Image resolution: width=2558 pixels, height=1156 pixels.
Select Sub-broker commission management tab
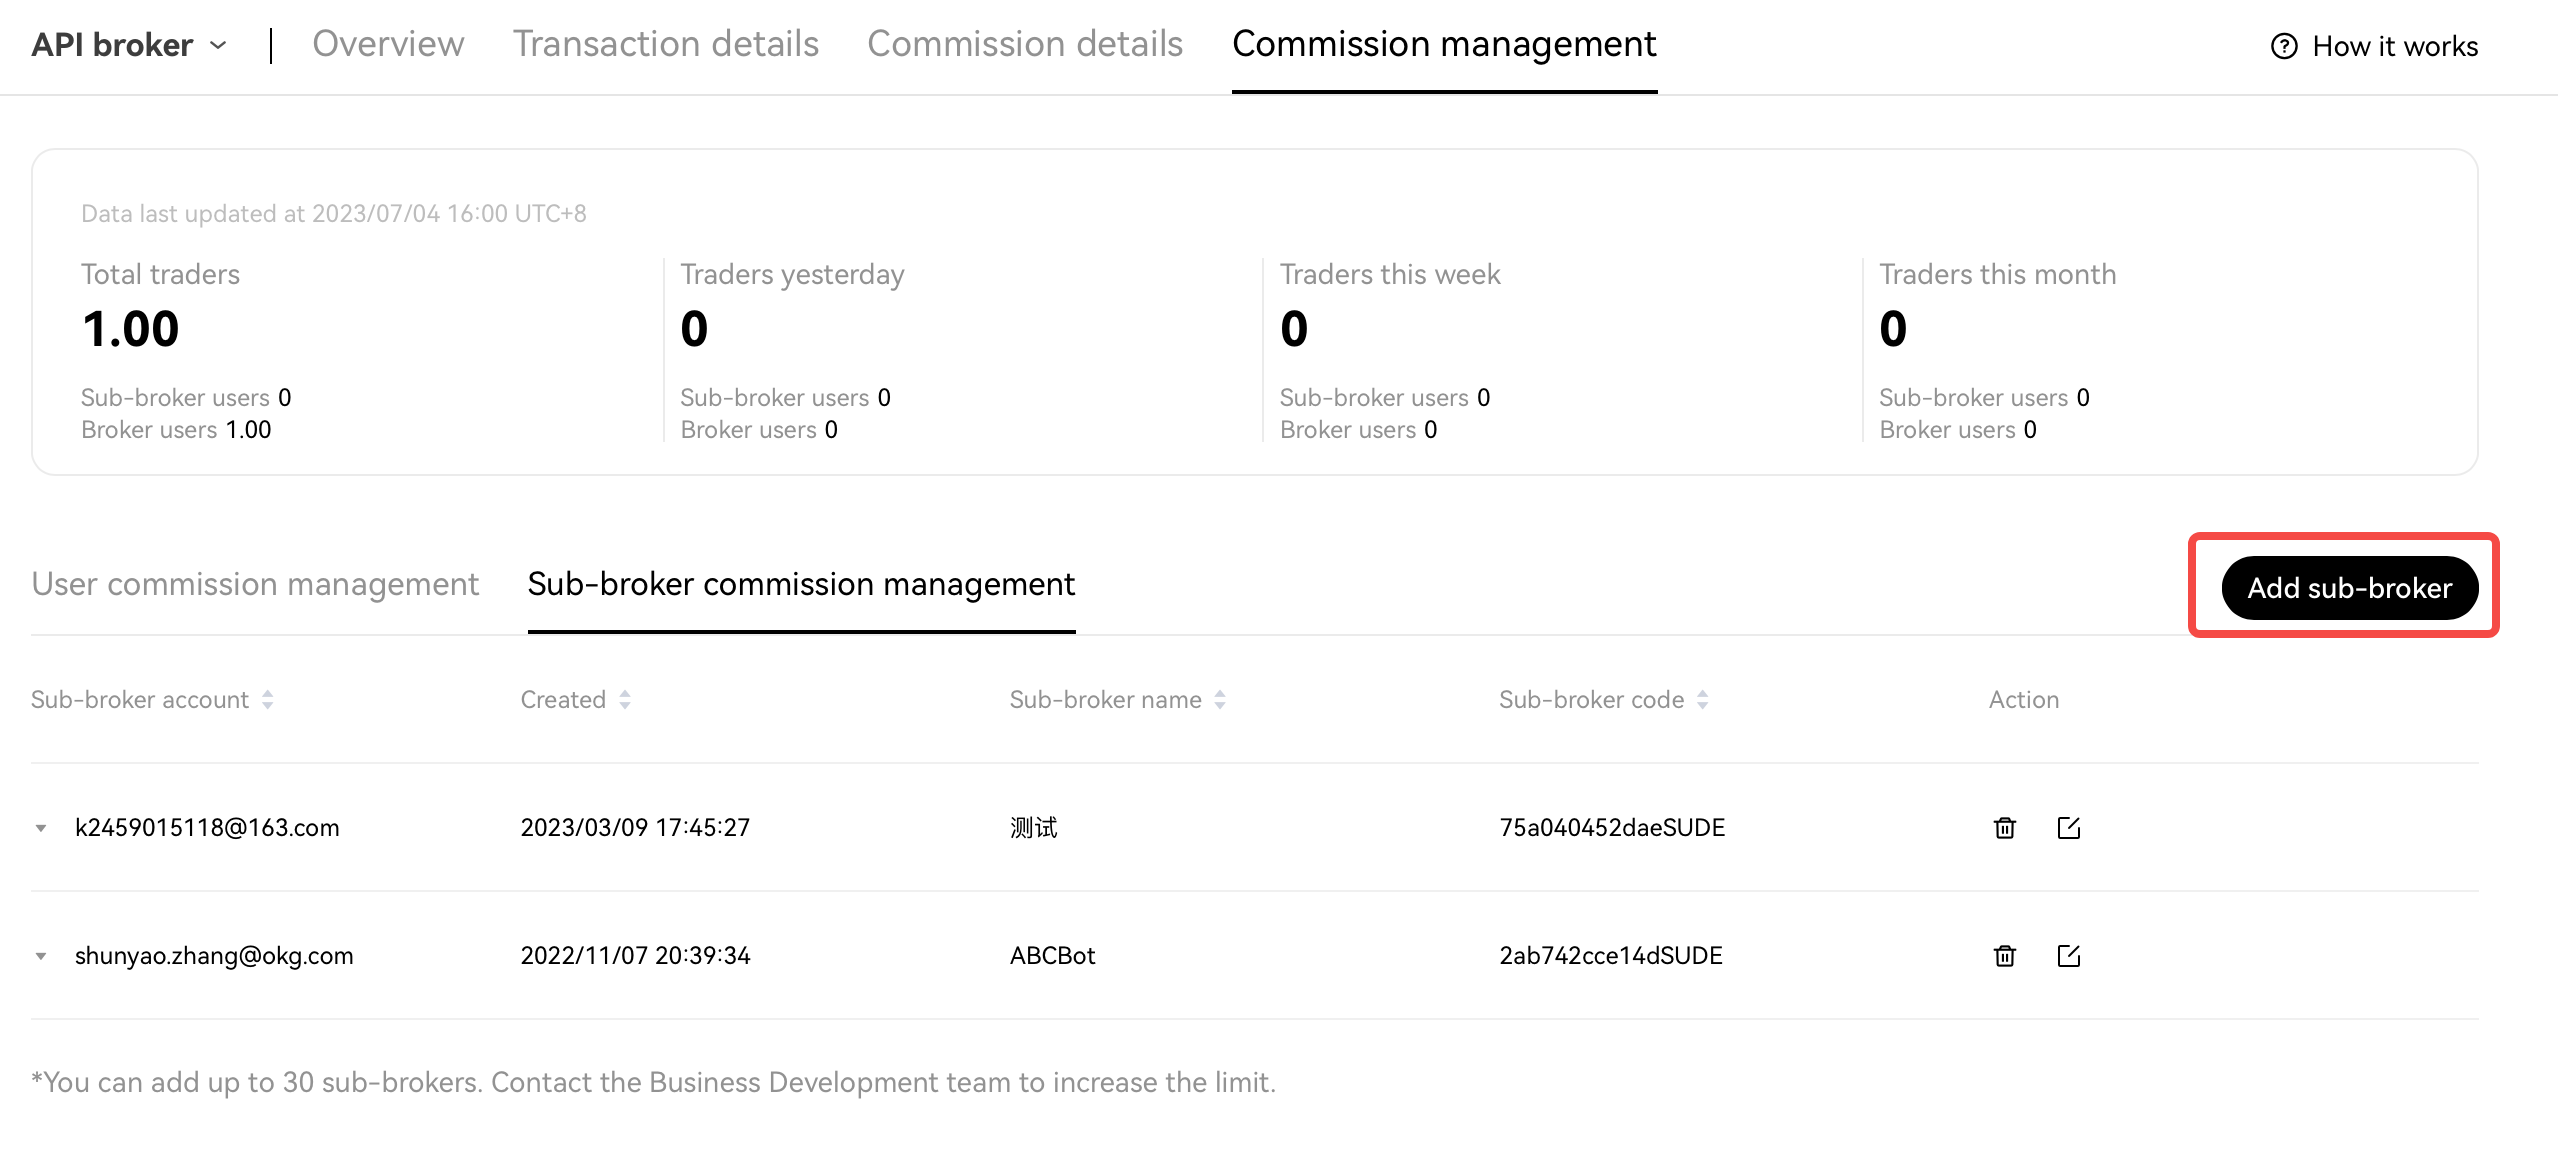(801, 584)
